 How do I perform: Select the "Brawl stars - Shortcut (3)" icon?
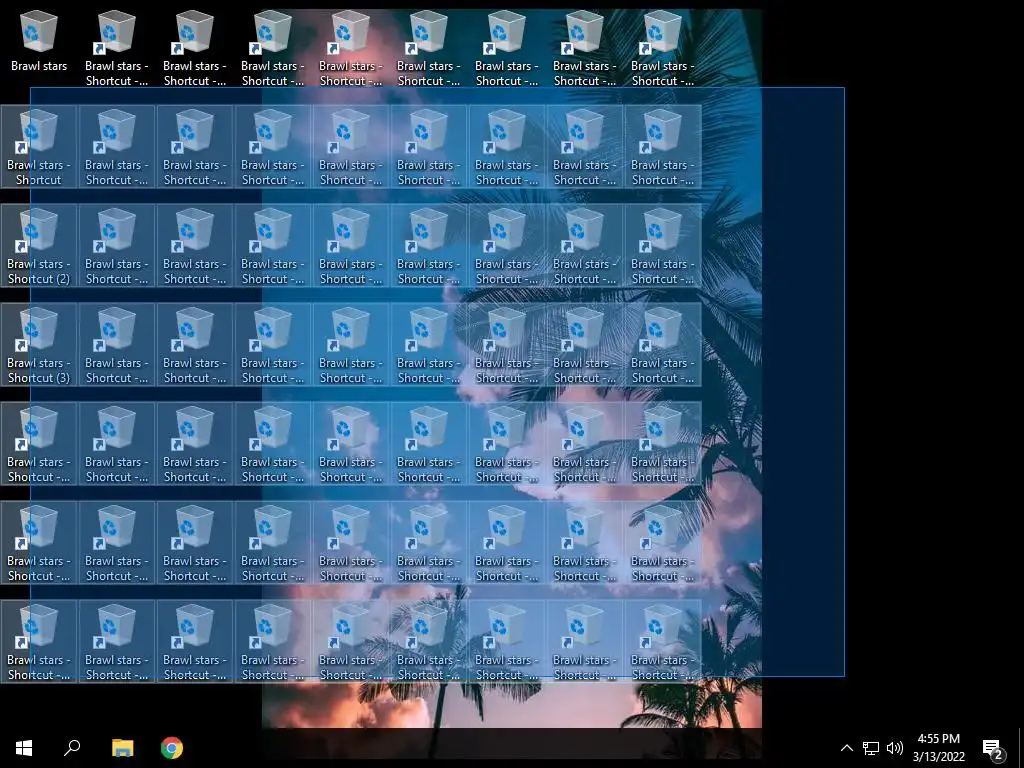pos(39,345)
